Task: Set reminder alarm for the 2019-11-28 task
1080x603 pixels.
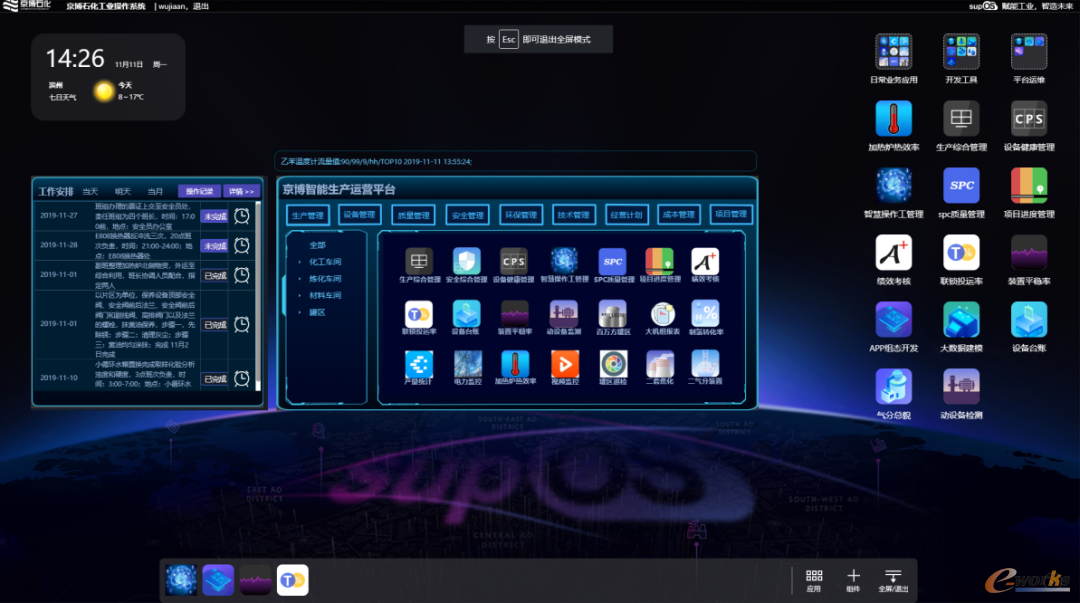Action: pos(242,245)
